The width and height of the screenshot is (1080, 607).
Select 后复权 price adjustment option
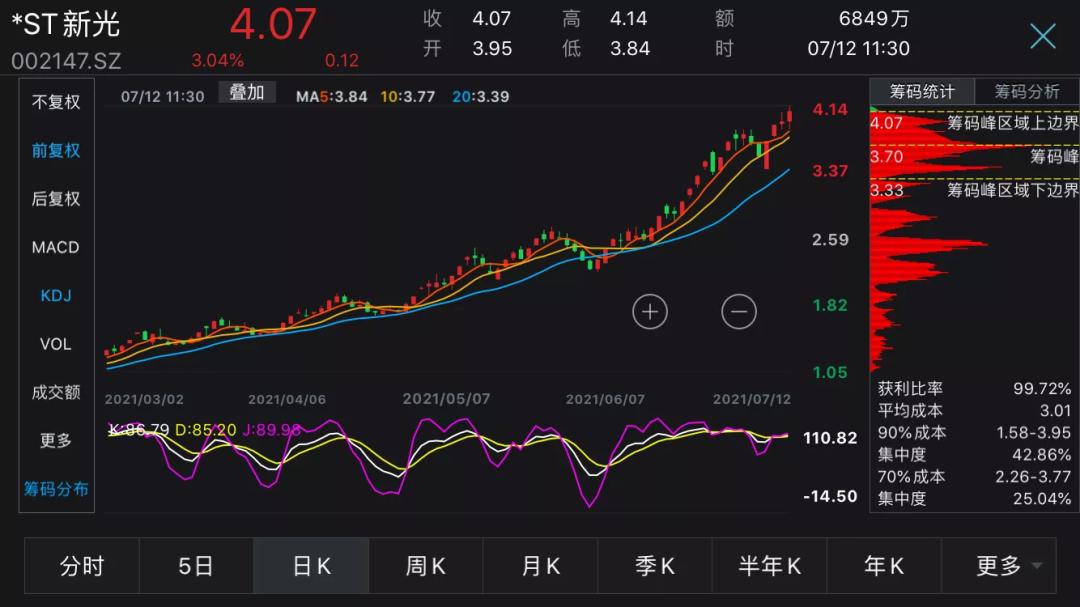56,198
